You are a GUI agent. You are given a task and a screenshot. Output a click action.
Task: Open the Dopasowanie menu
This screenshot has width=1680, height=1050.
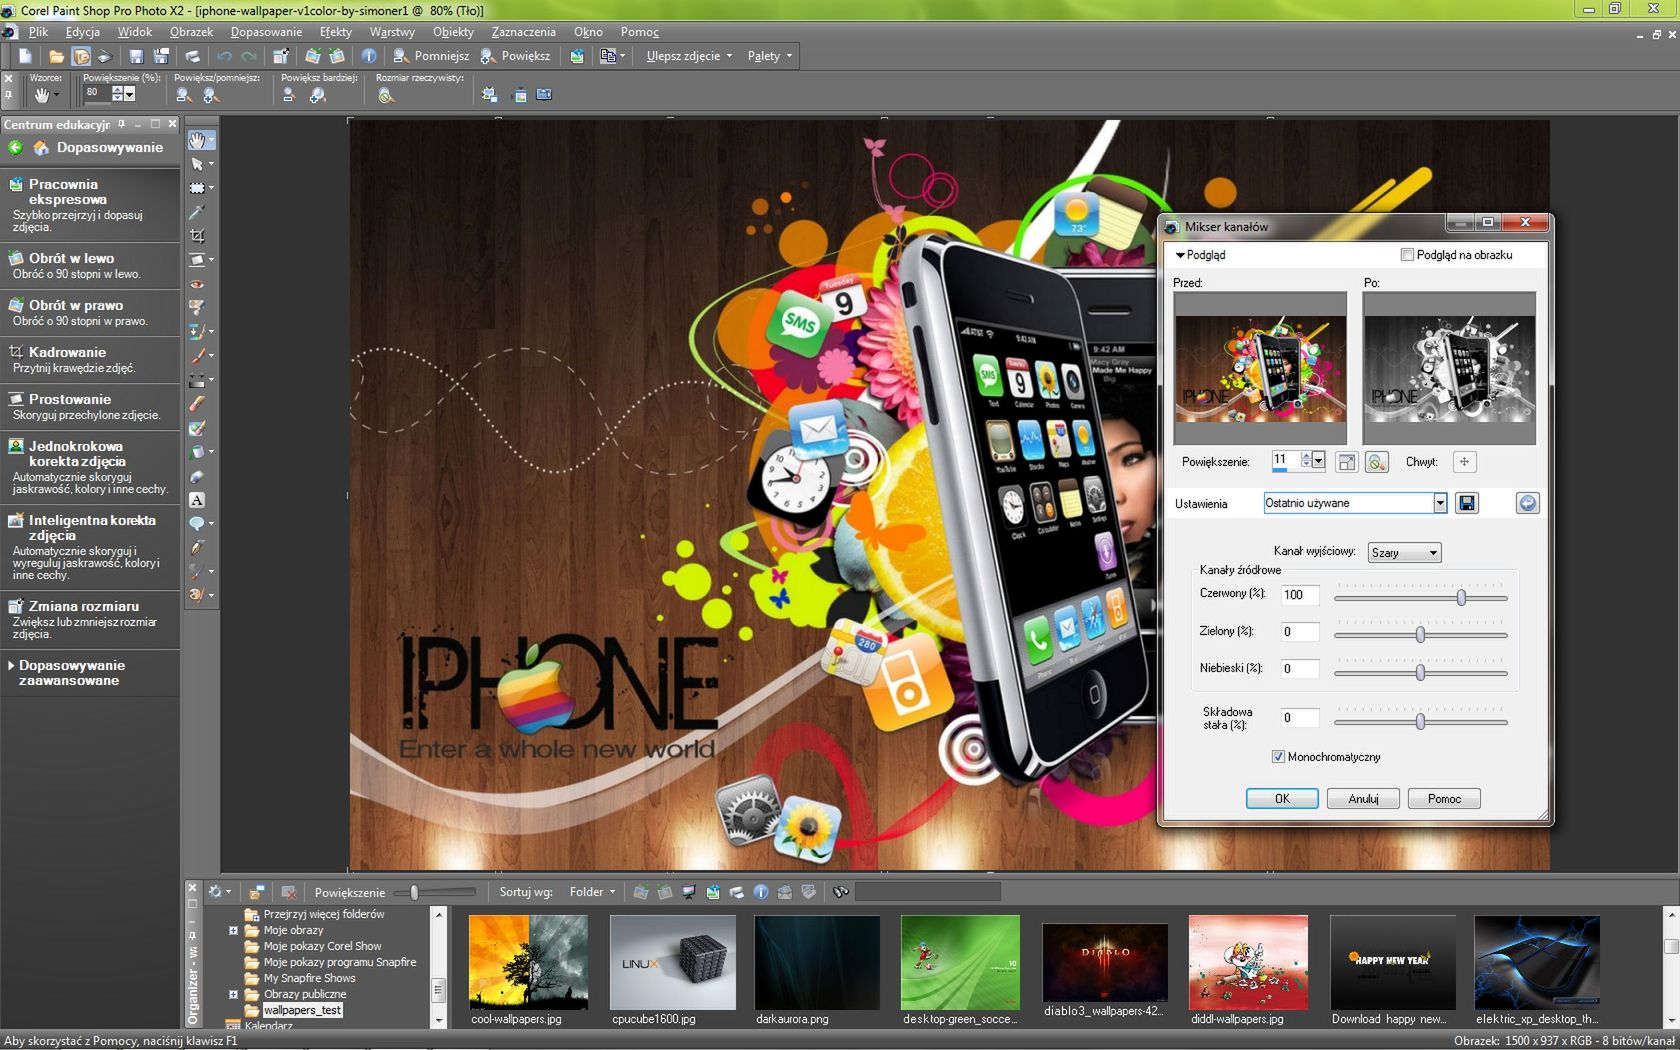click(x=266, y=32)
